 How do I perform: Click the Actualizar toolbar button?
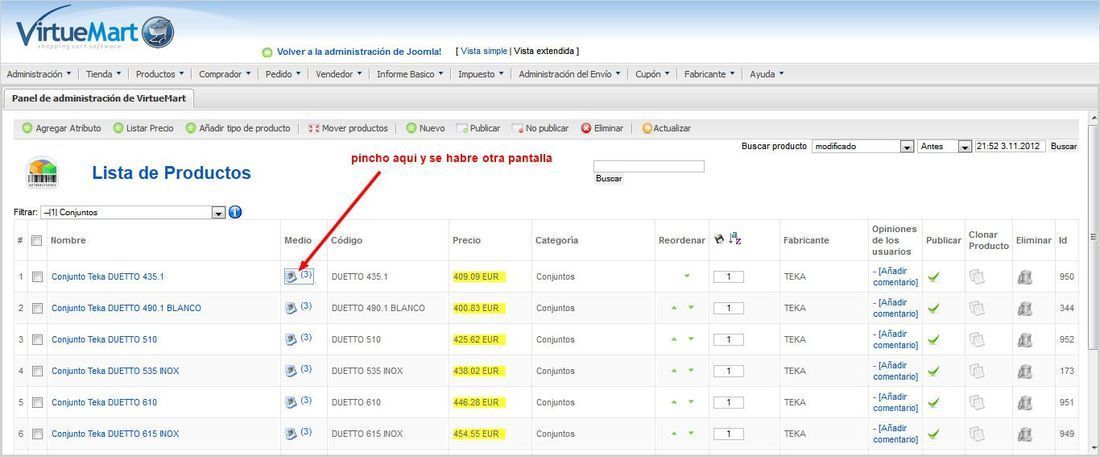666,128
